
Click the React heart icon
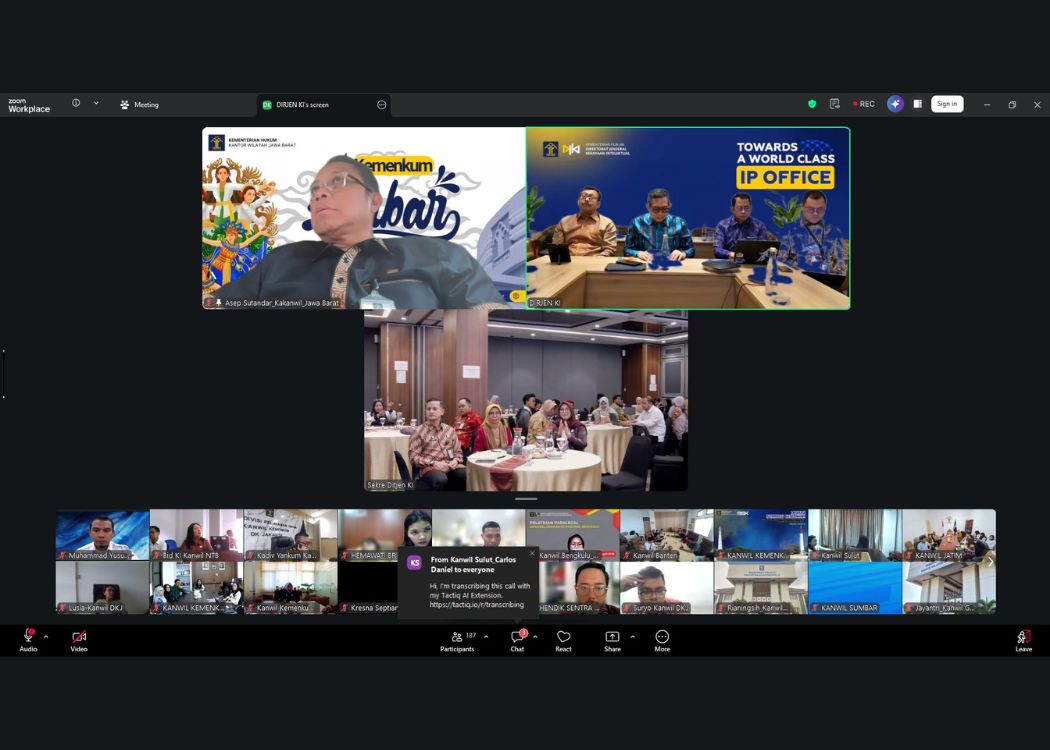pos(563,639)
